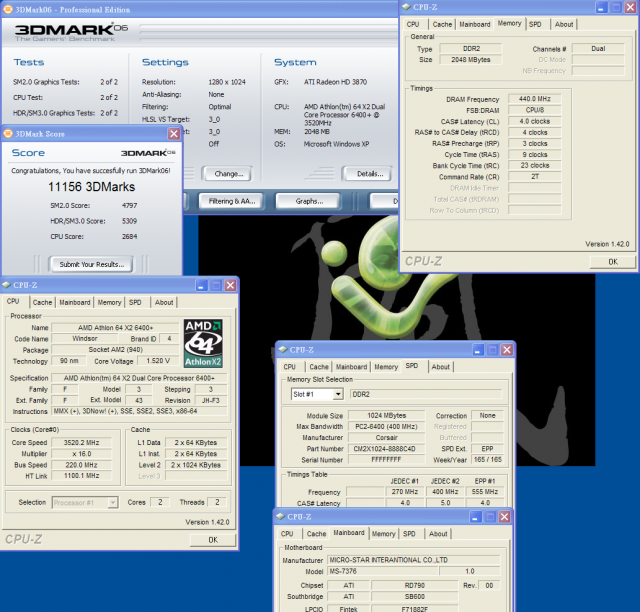Click the 11156 3DMarks score text
The image size is (640, 612).
click(91, 187)
